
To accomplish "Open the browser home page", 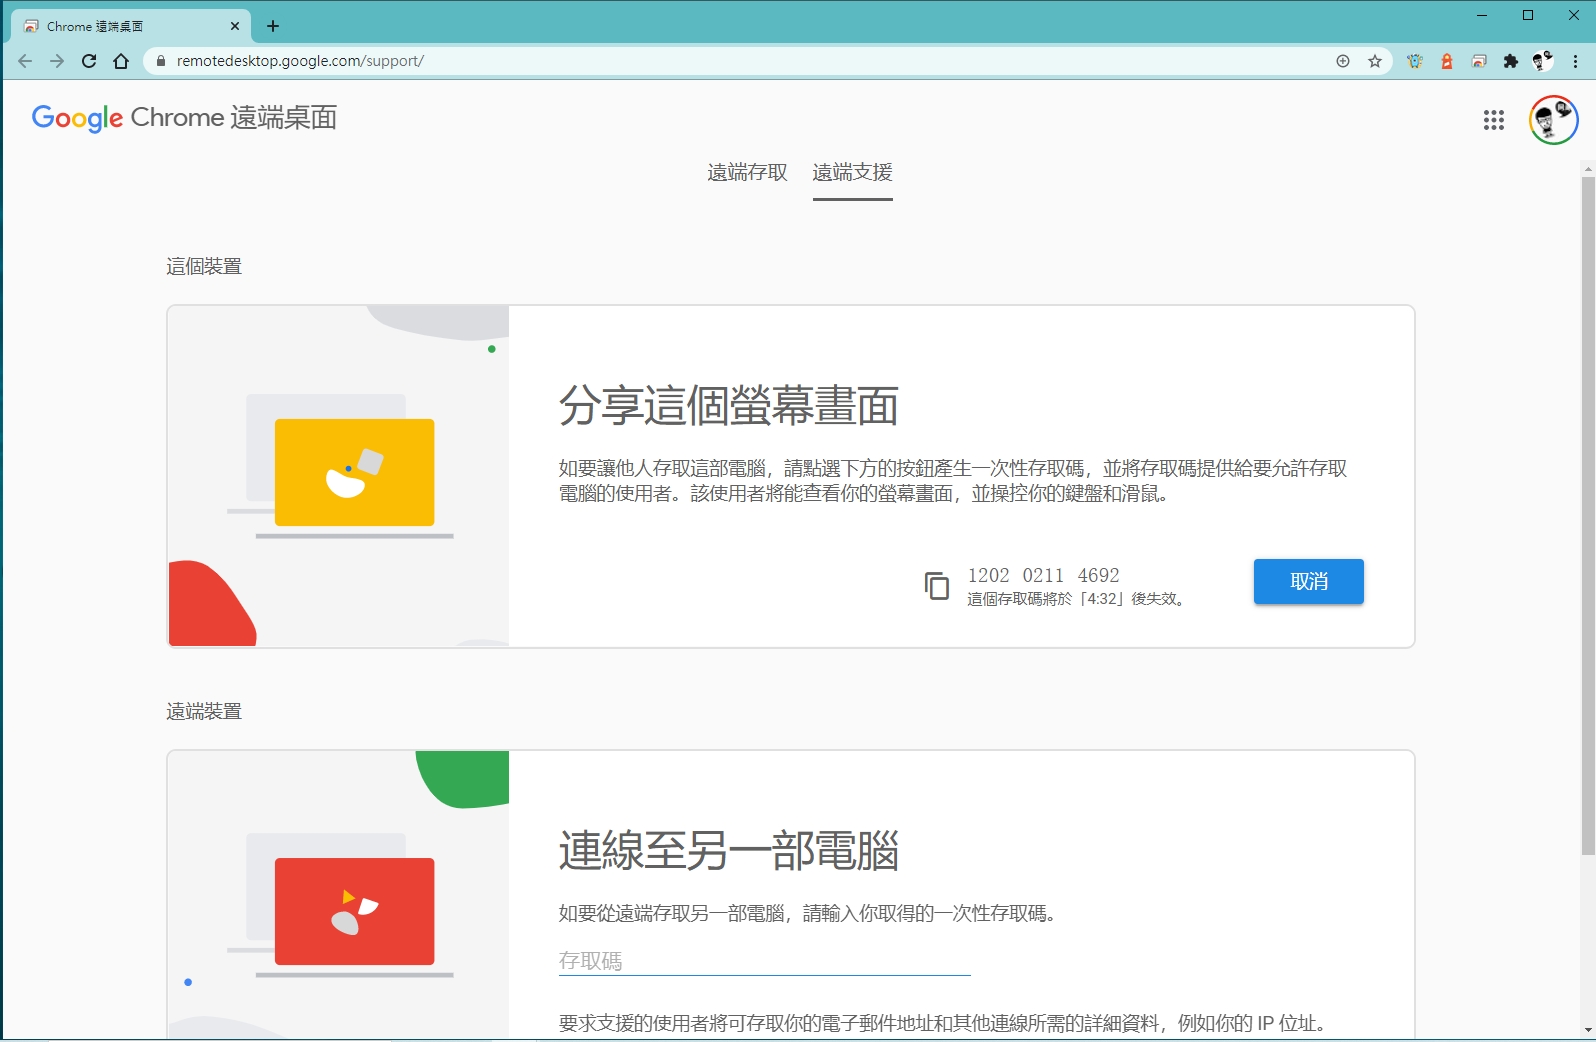I will pos(121,61).
